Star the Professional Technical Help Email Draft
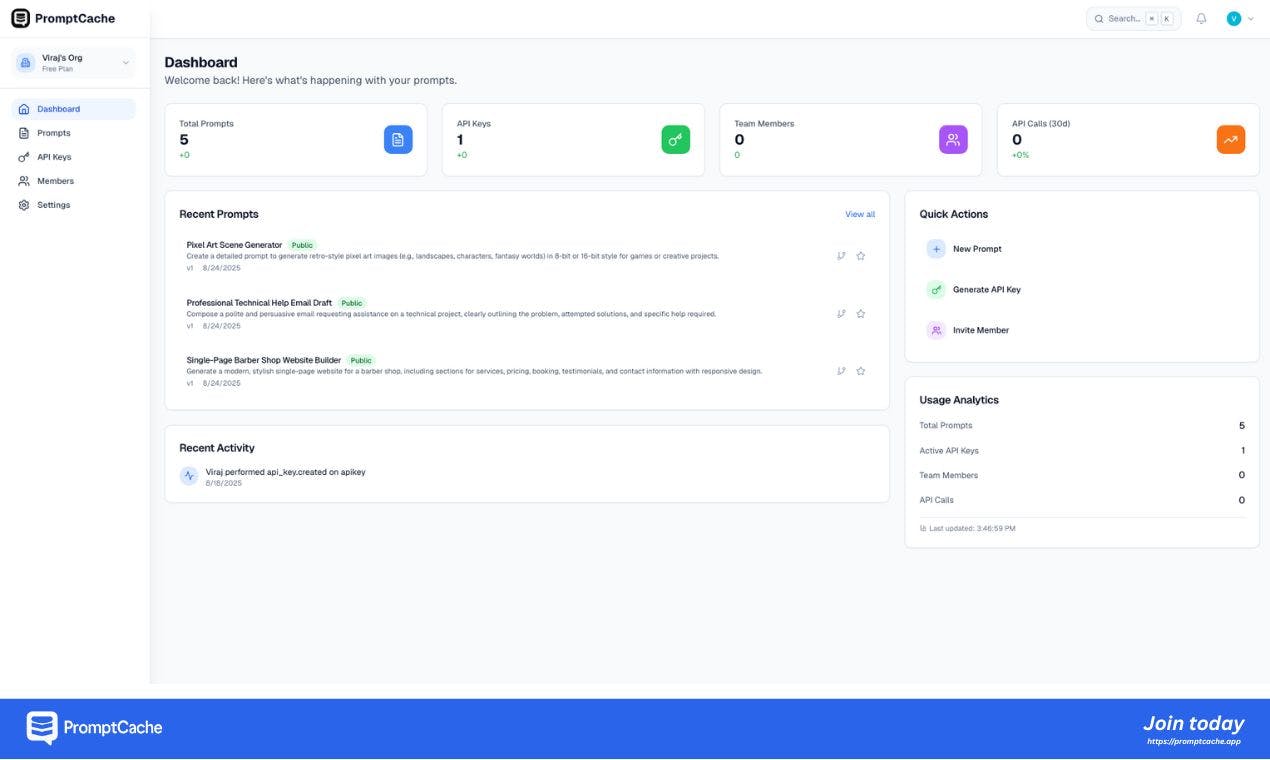The height and width of the screenshot is (760, 1270). click(x=861, y=314)
